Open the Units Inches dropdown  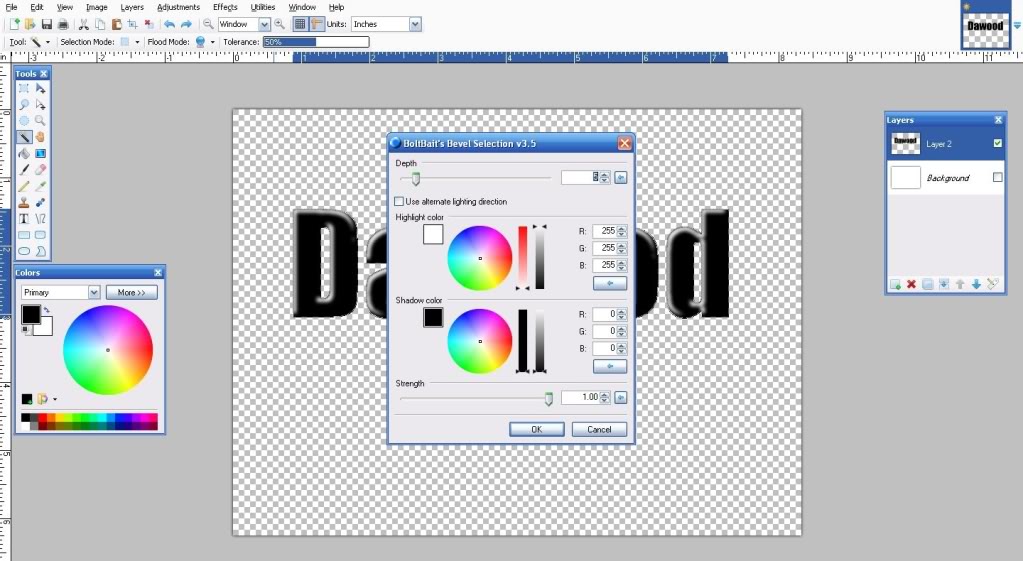415,24
